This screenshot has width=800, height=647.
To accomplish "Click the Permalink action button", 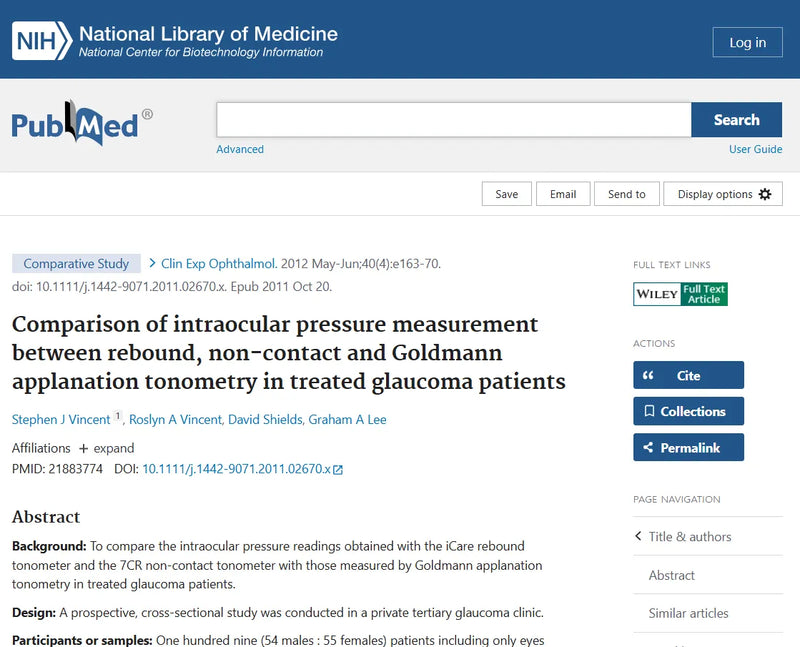I will (x=688, y=447).
